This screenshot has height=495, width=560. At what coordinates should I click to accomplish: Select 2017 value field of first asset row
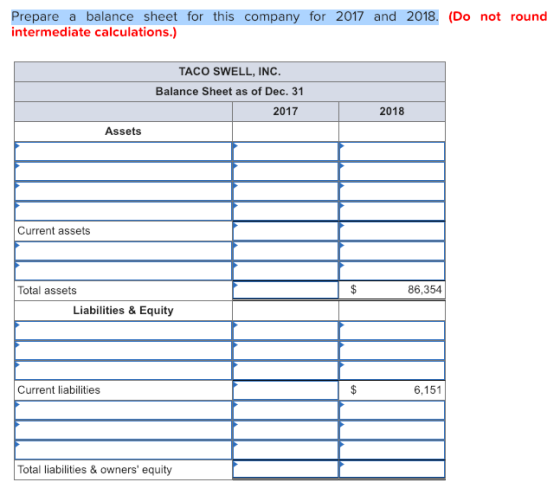(285, 151)
